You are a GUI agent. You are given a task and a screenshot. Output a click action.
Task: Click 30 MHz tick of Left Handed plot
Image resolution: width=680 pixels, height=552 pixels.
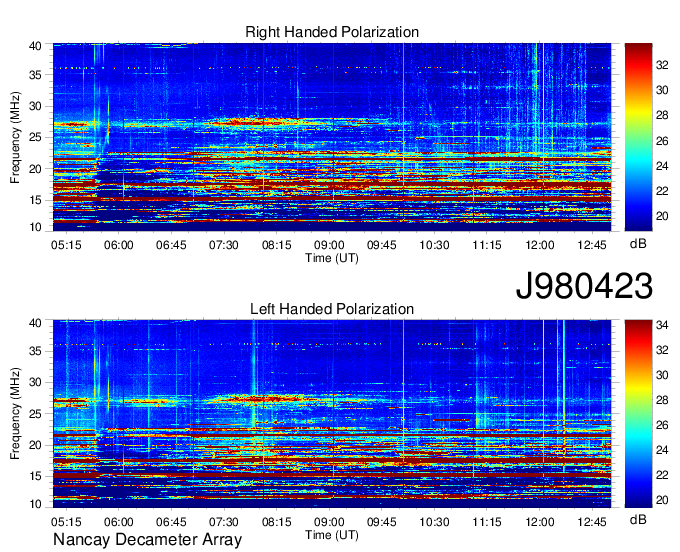(36, 382)
